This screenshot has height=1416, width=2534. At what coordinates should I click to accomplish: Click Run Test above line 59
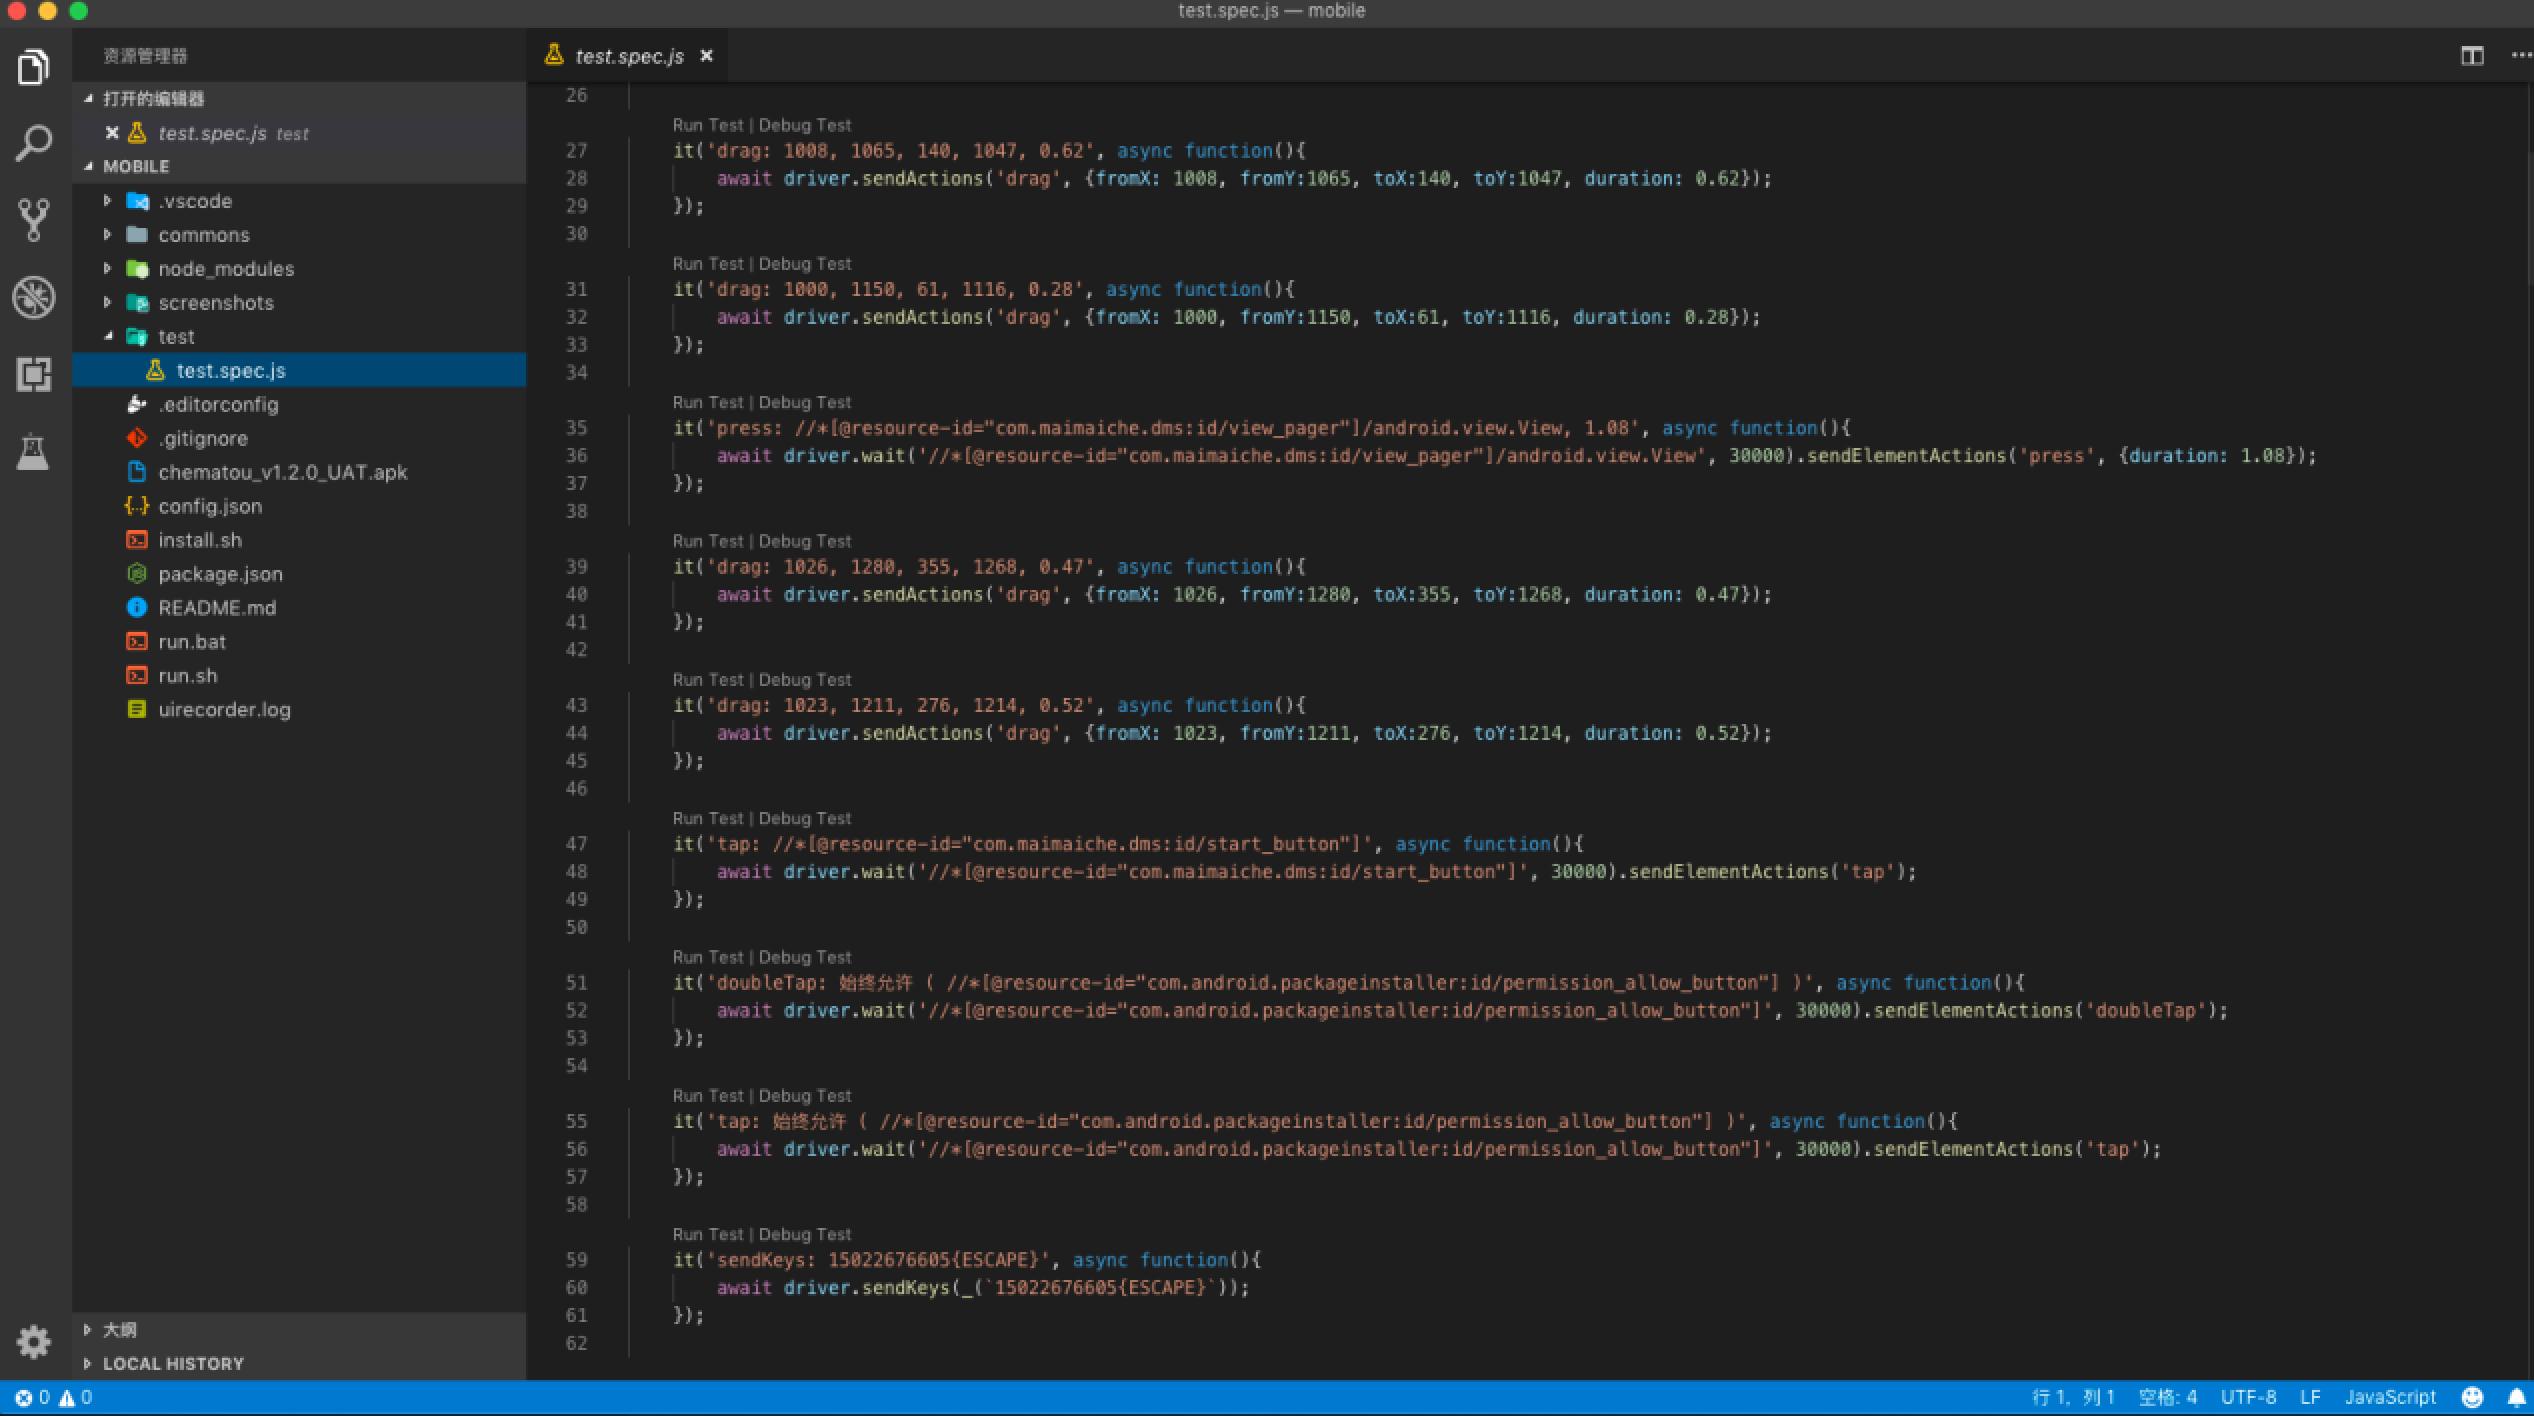pyautogui.click(x=708, y=1235)
